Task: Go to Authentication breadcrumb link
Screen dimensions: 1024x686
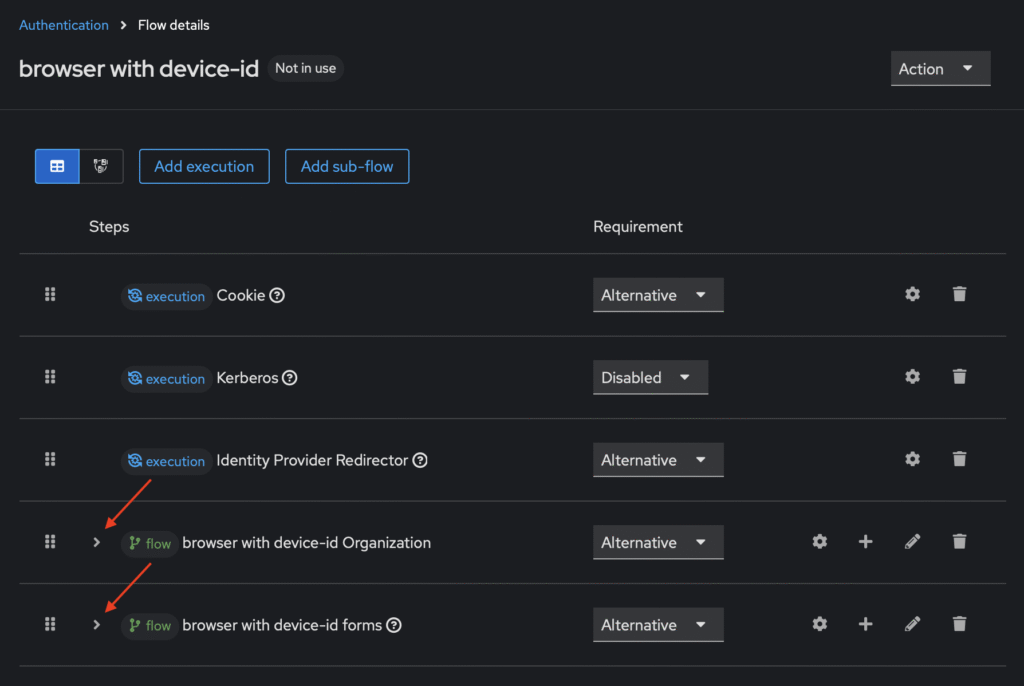Action: pos(64,25)
